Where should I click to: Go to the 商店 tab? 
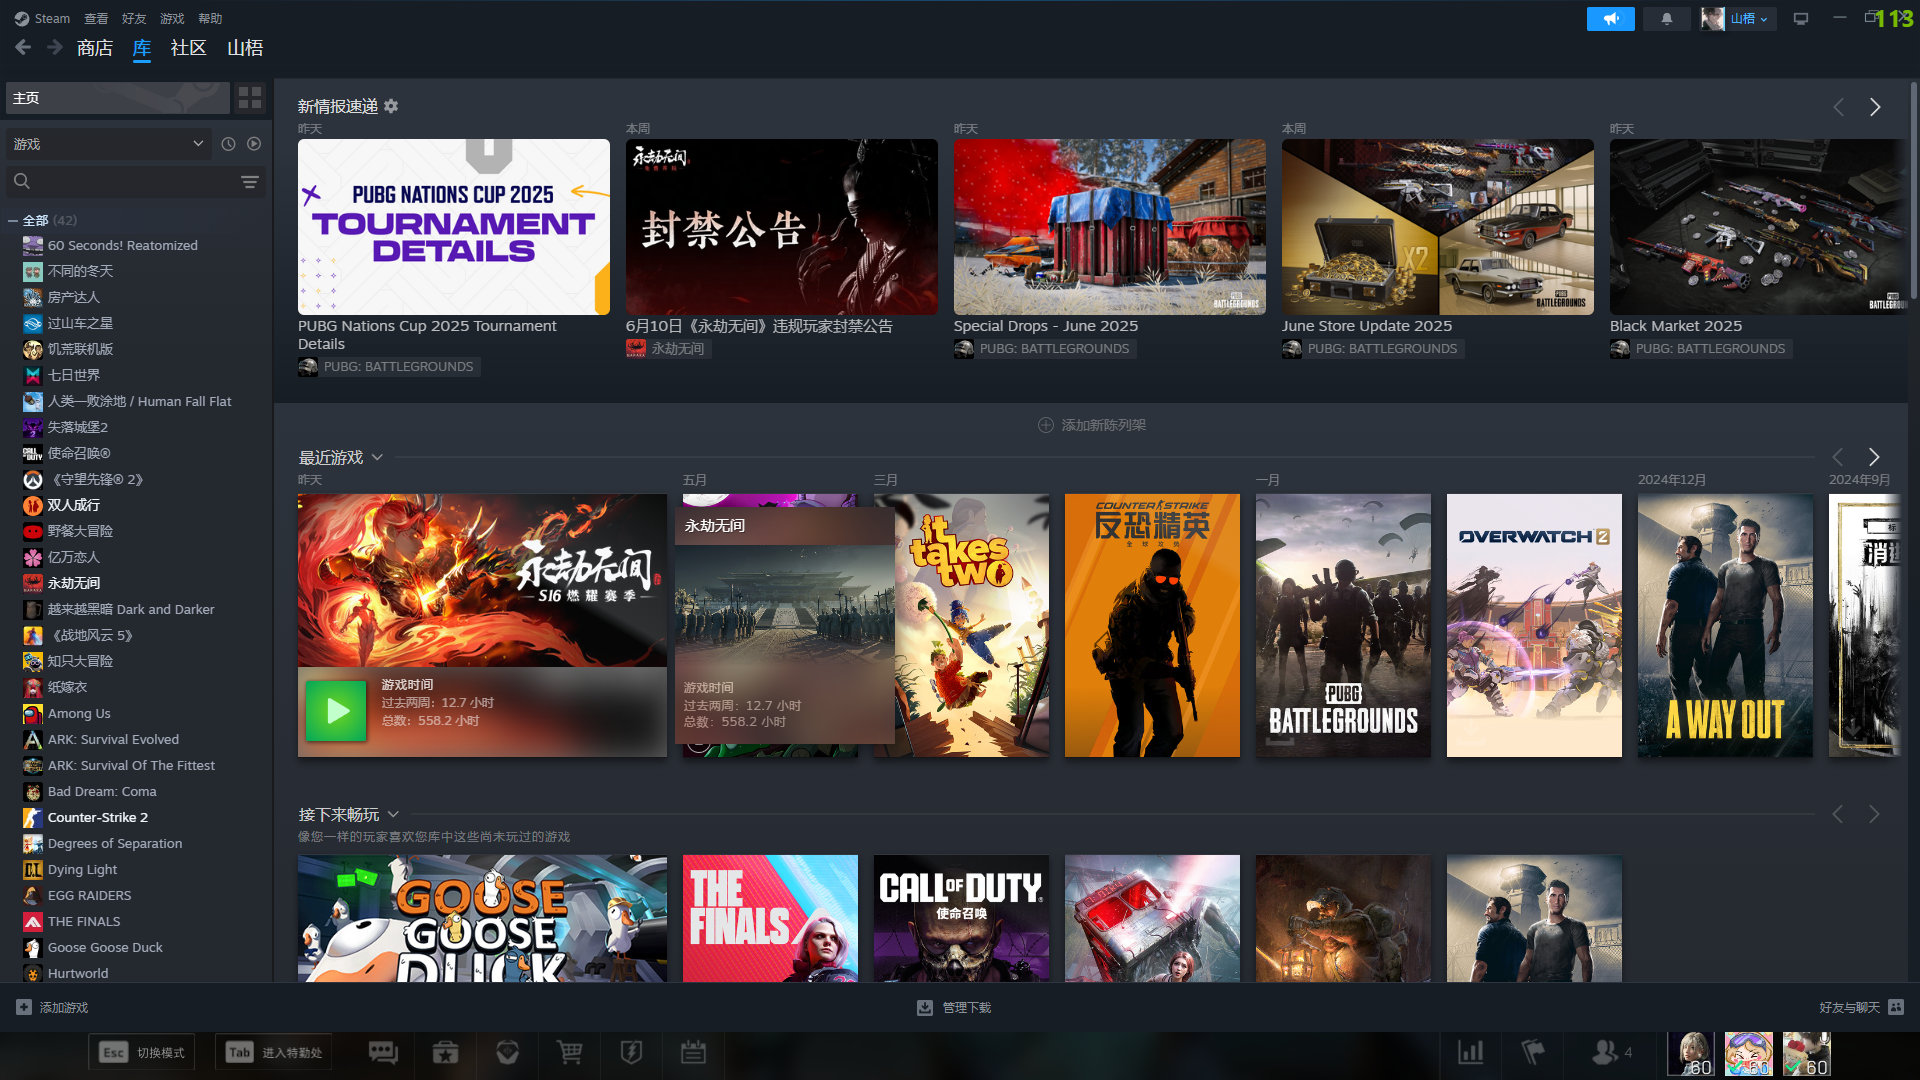tap(95, 48)
